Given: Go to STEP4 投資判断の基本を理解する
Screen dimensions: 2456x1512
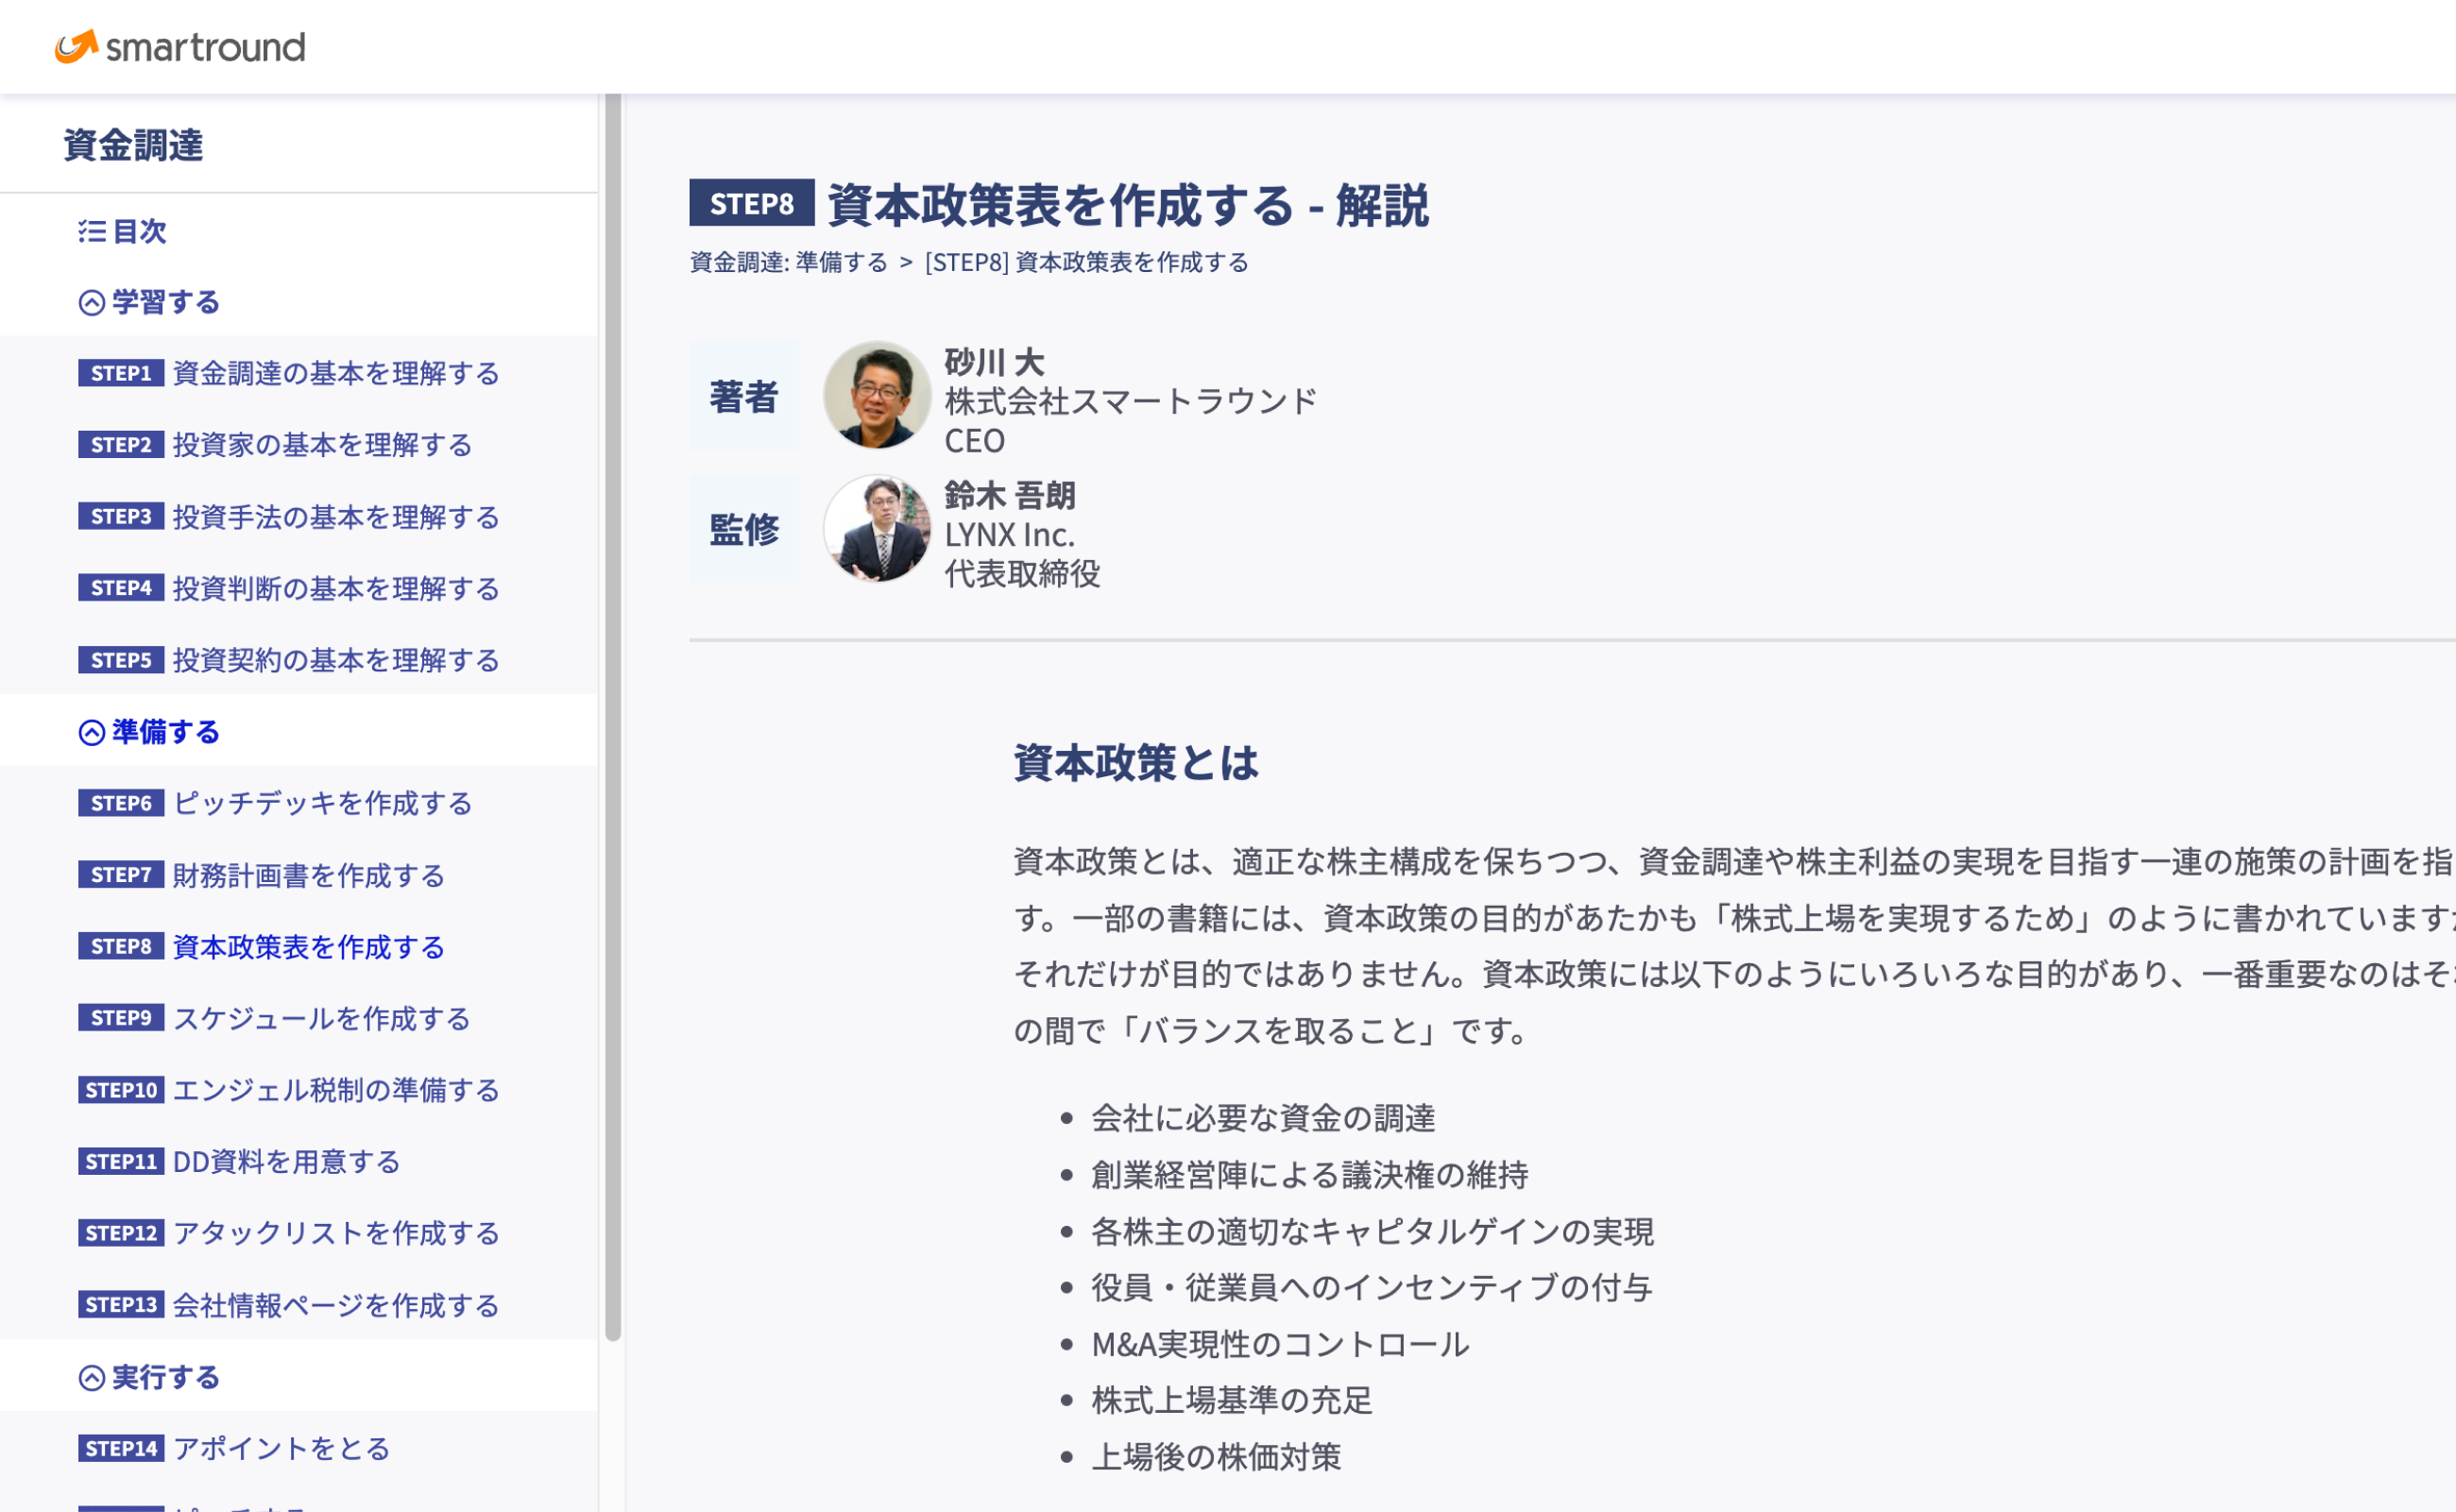Looking at the screenshot, I should [335, 589].
